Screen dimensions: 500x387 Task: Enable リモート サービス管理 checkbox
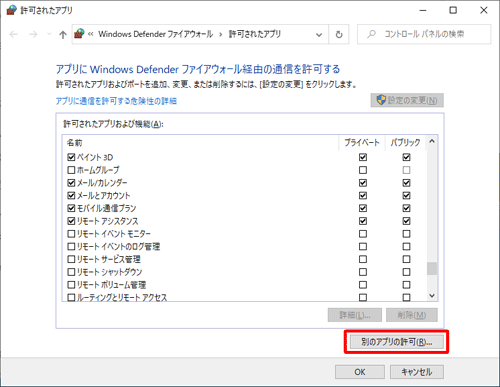coord(71,259)
